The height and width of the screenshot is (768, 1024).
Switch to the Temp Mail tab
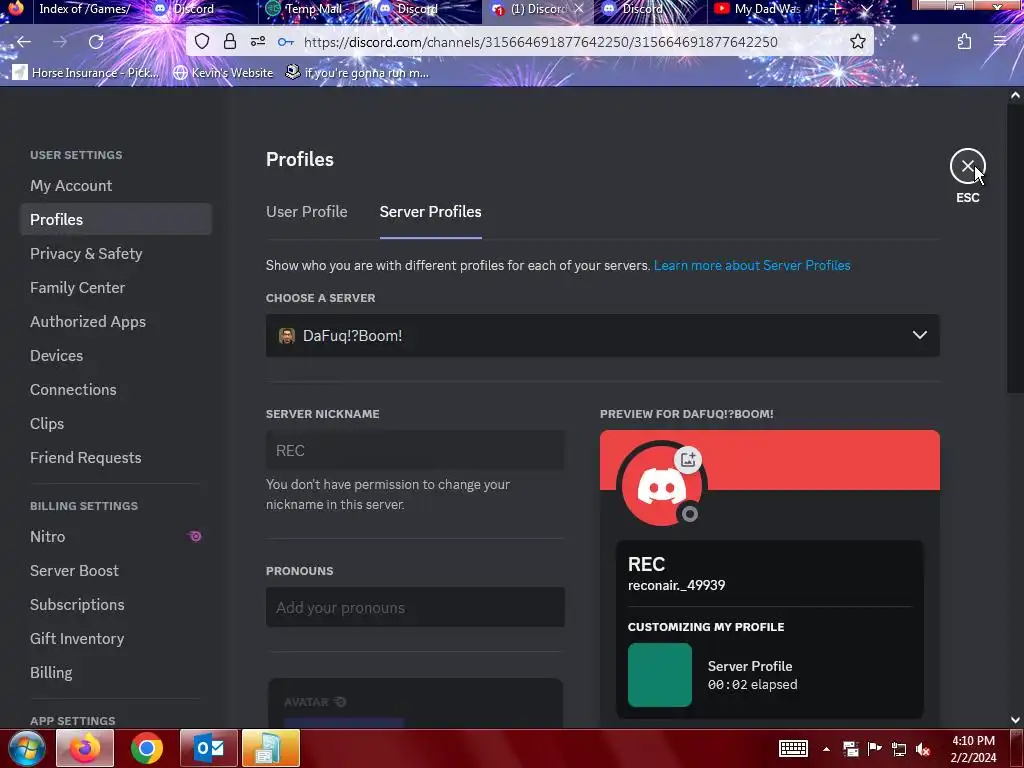(313, 9)
